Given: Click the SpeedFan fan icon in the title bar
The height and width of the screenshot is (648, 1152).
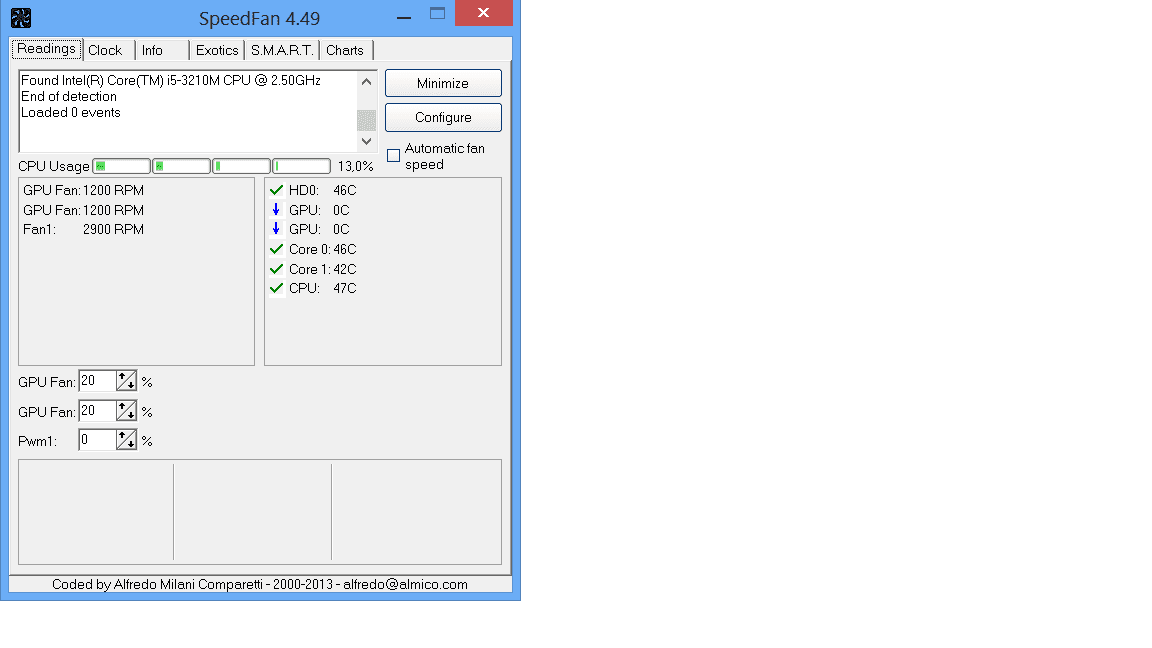Looking at the screenshot, I should [21, 18].
